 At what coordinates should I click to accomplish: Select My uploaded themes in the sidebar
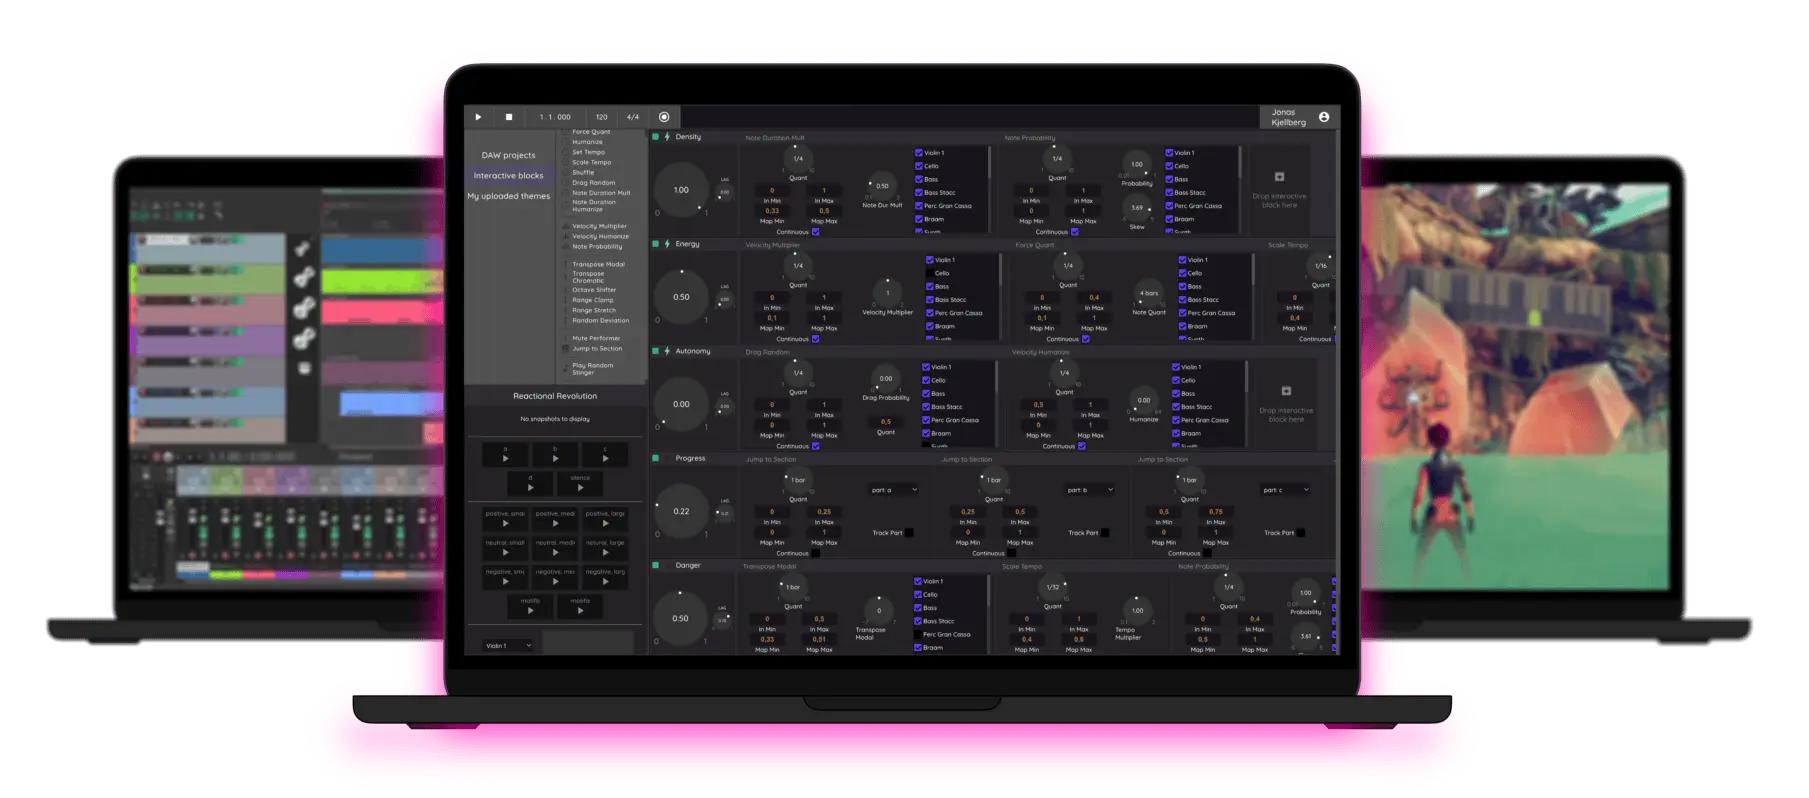(x=508, y=196)
